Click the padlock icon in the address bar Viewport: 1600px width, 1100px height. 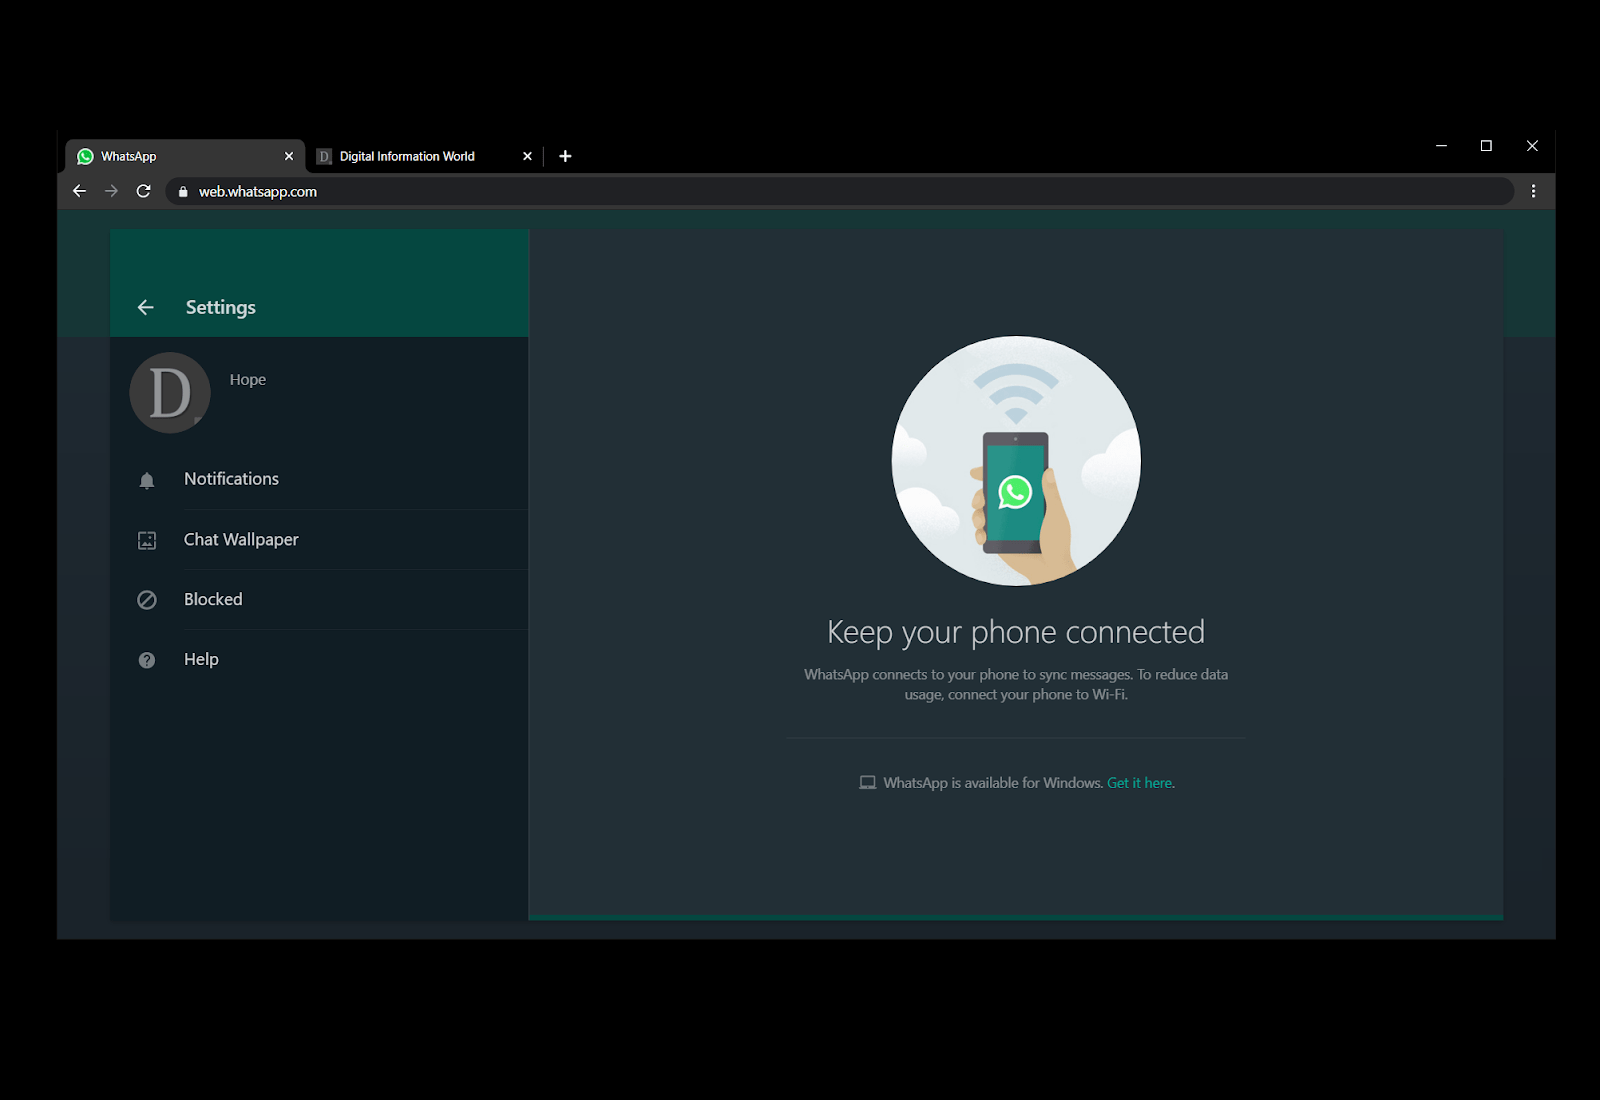tap(182, 191)
